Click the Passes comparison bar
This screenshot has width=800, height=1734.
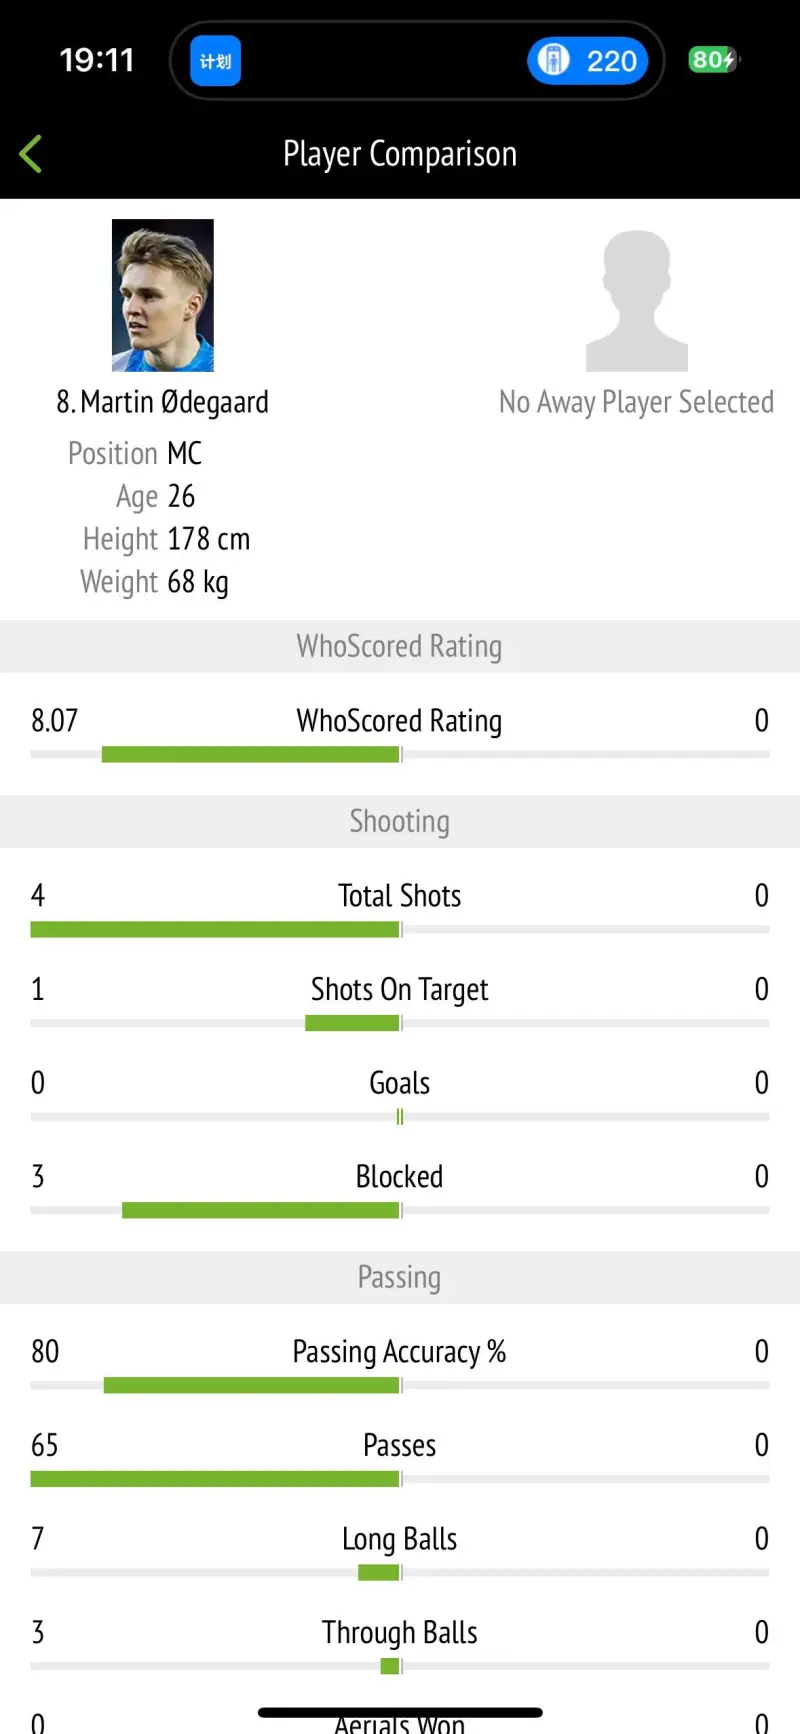pos(215,1479)
